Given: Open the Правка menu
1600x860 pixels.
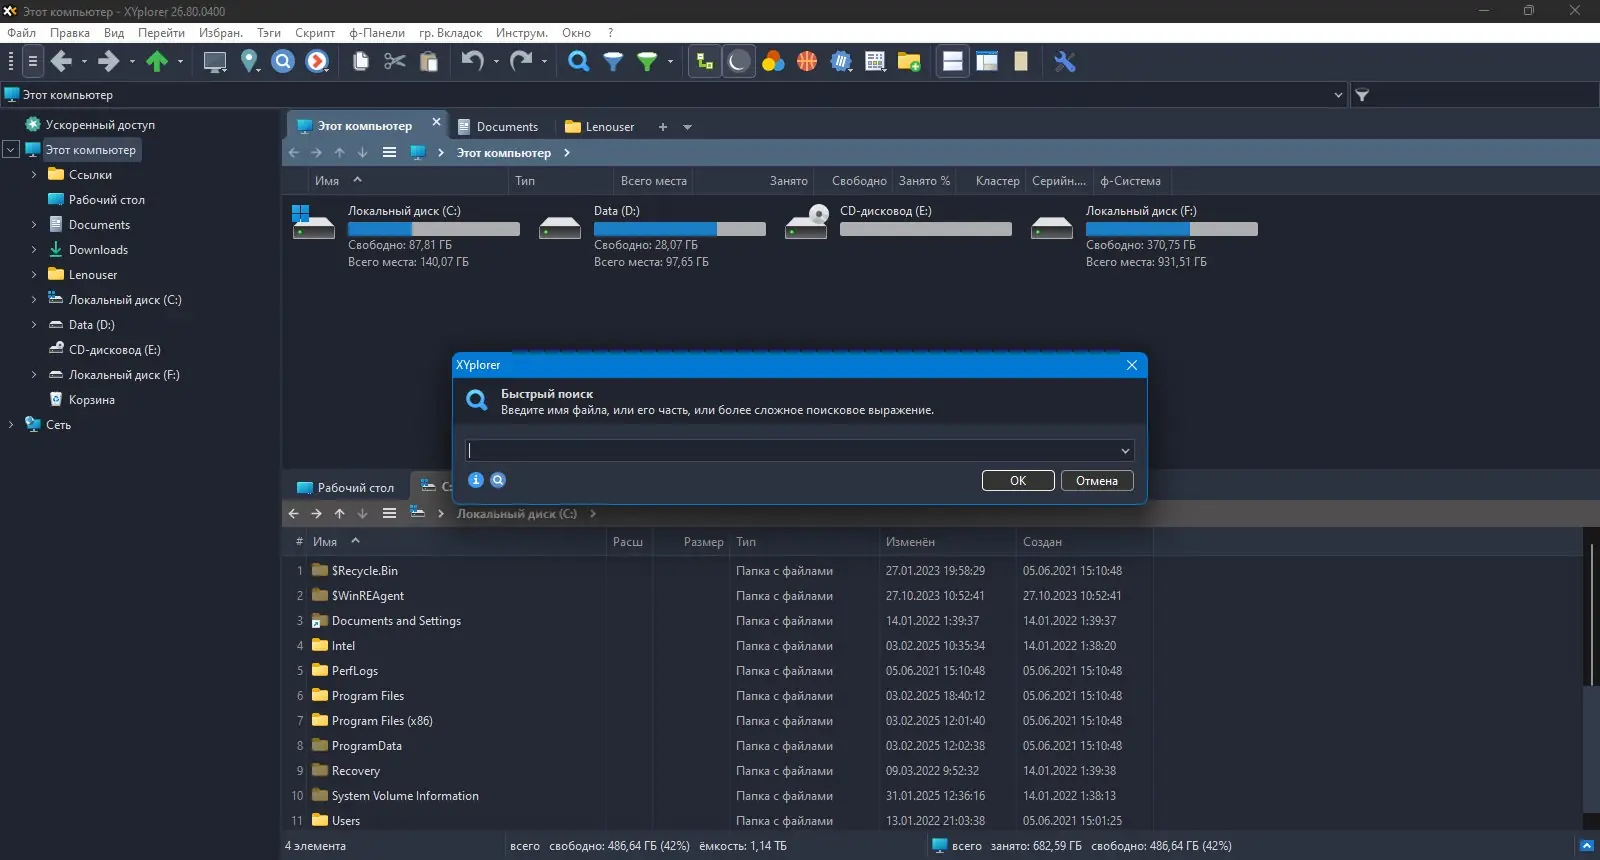Looking at the screenshot, I should coord(70,33).
